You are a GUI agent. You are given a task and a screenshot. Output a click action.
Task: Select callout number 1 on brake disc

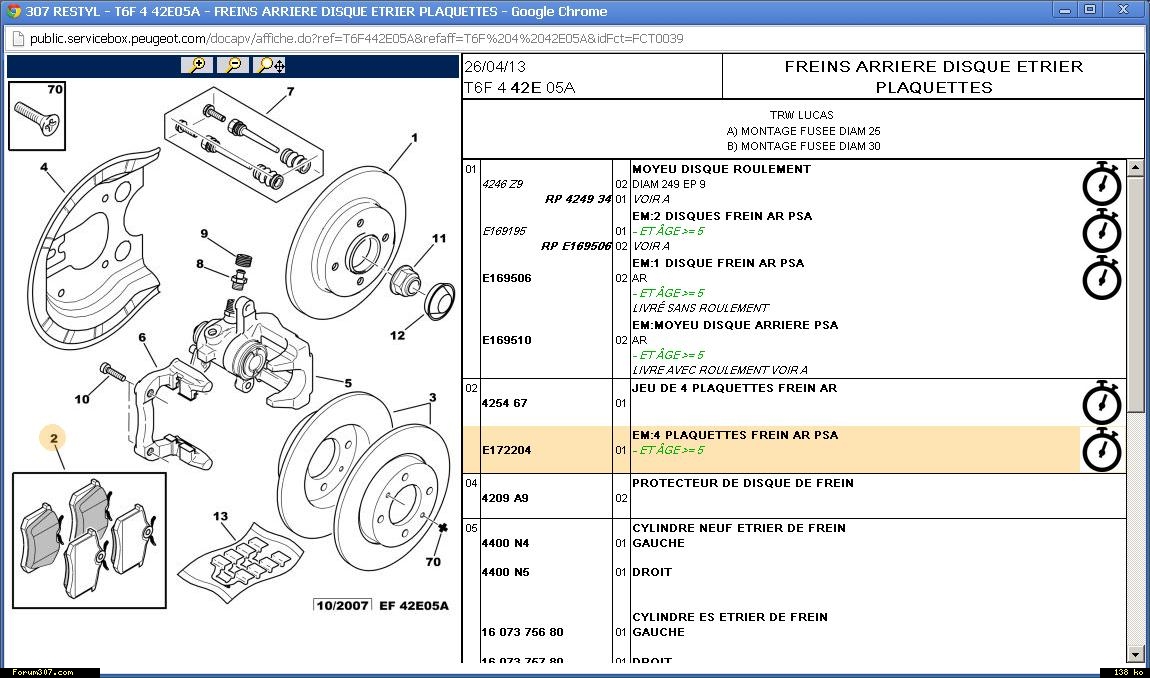point(414,137)
